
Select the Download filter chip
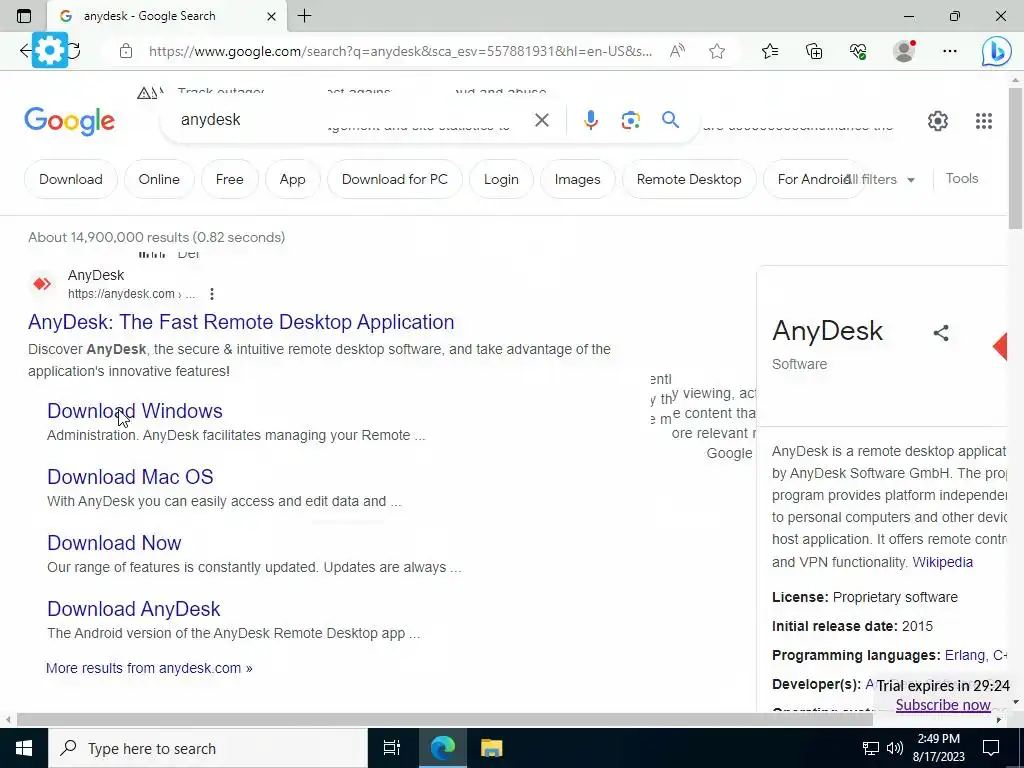click(x=71, y=179)
